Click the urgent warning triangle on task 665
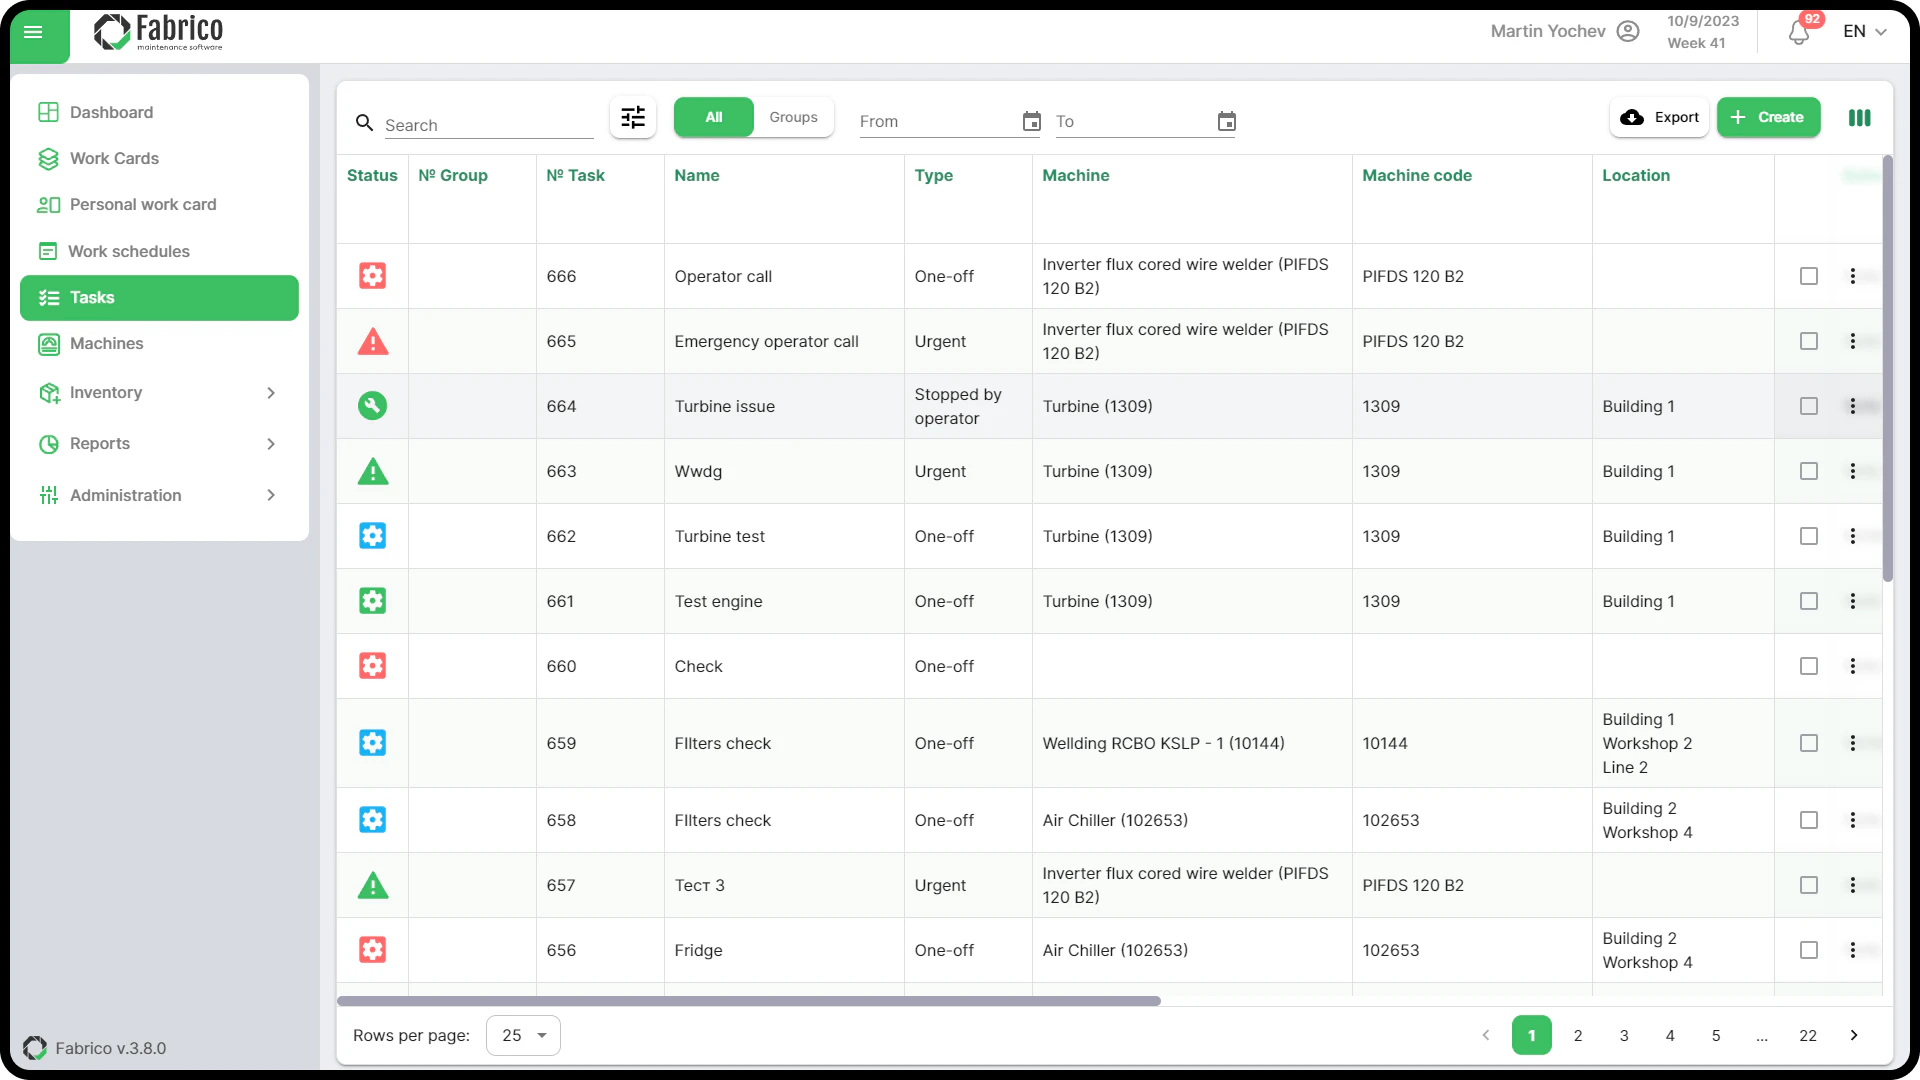The height and width of the screenshot is (1080, 1920). tap(373, 341)
